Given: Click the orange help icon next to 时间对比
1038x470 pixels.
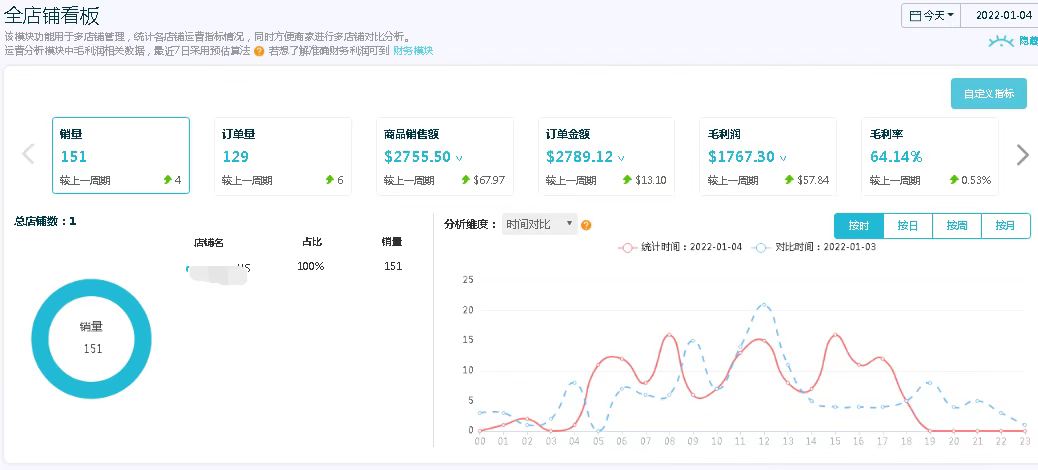Looking at the screenshot, I should 586,225.
